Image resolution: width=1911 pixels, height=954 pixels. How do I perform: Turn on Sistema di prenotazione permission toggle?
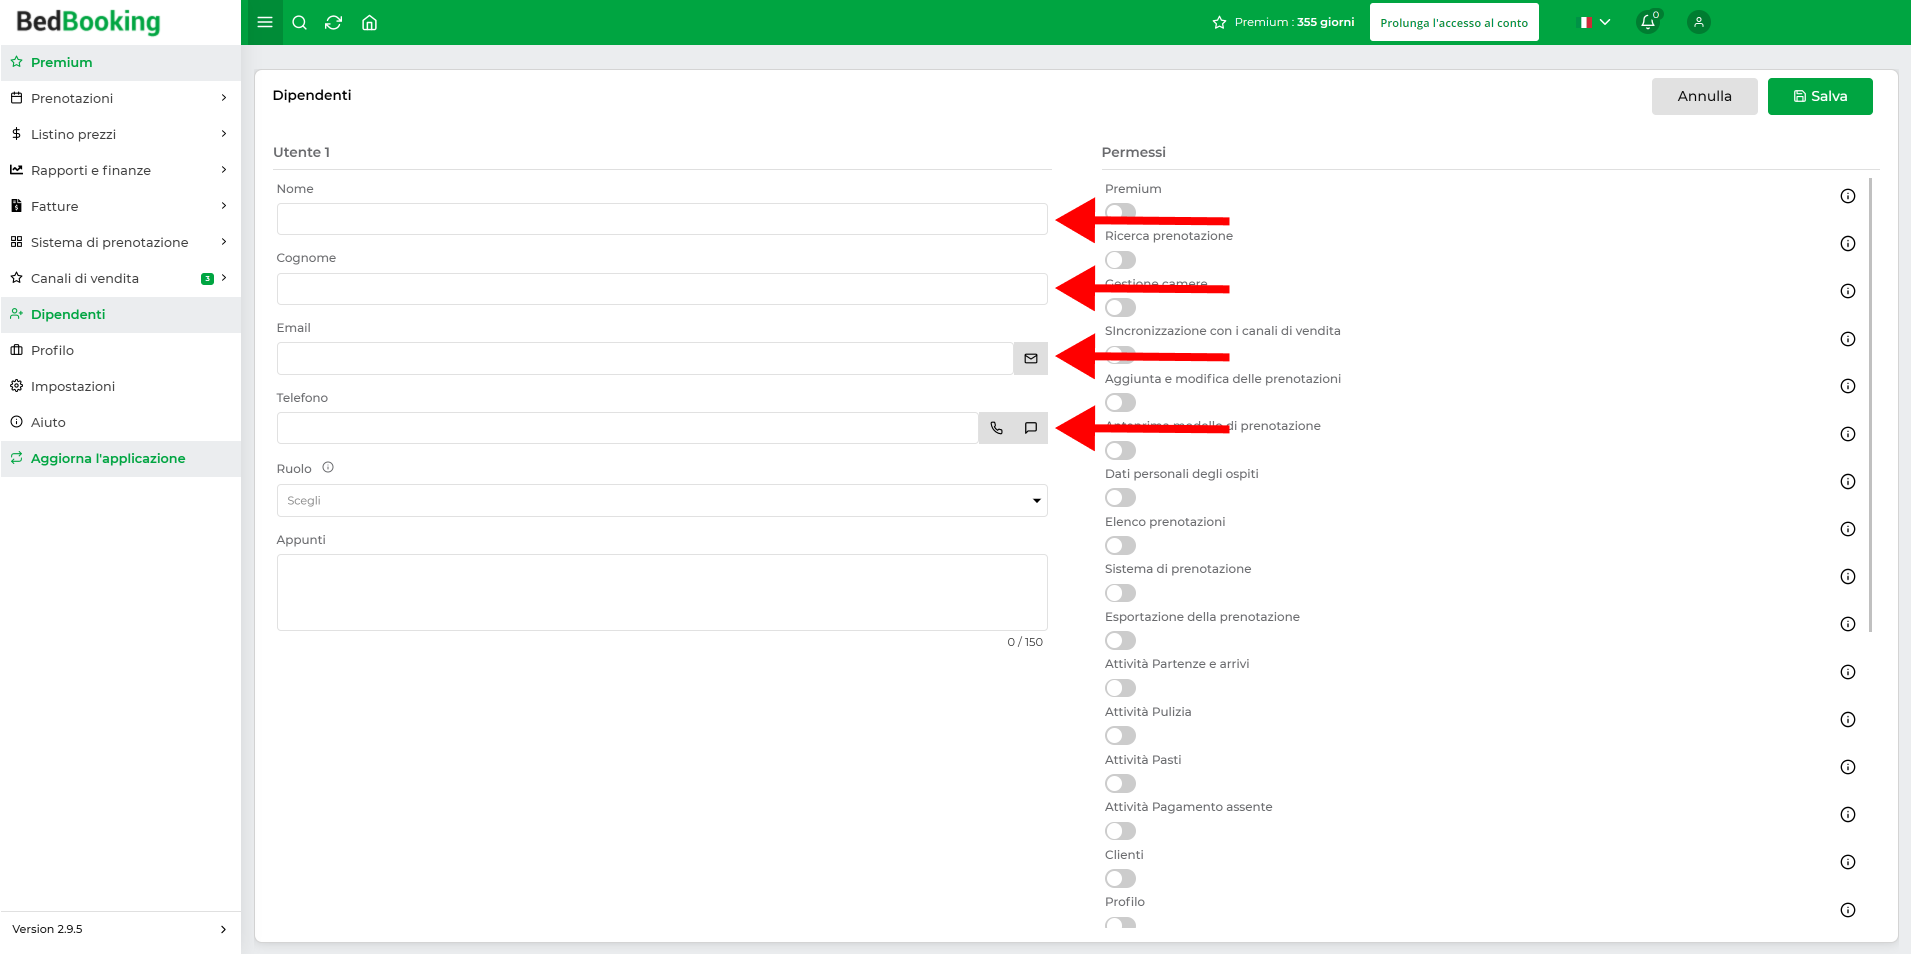(1120, 593)
